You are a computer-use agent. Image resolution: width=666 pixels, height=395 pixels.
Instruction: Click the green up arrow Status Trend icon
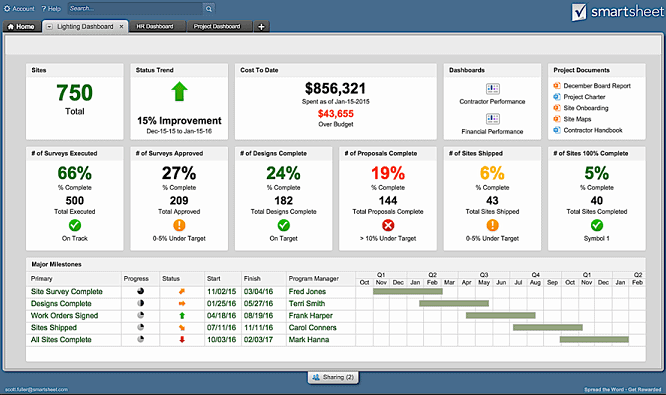click(x=179, y=91)
